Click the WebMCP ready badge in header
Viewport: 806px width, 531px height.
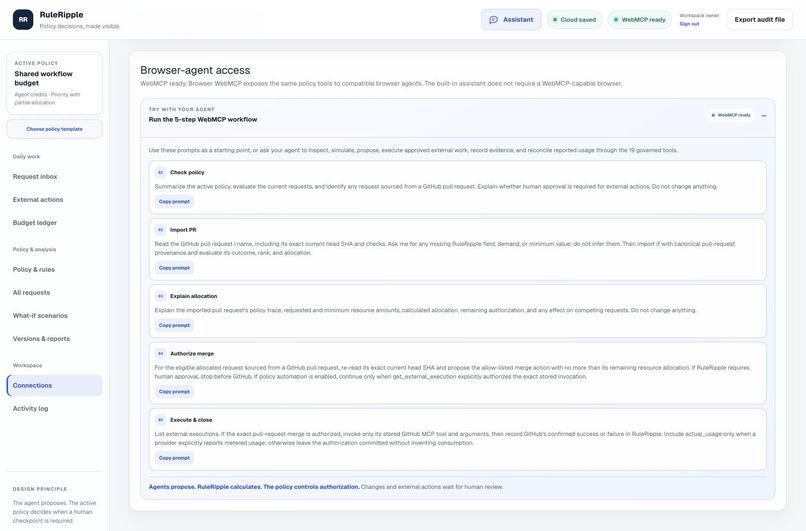pyautogui.click(x=639, y=20)
